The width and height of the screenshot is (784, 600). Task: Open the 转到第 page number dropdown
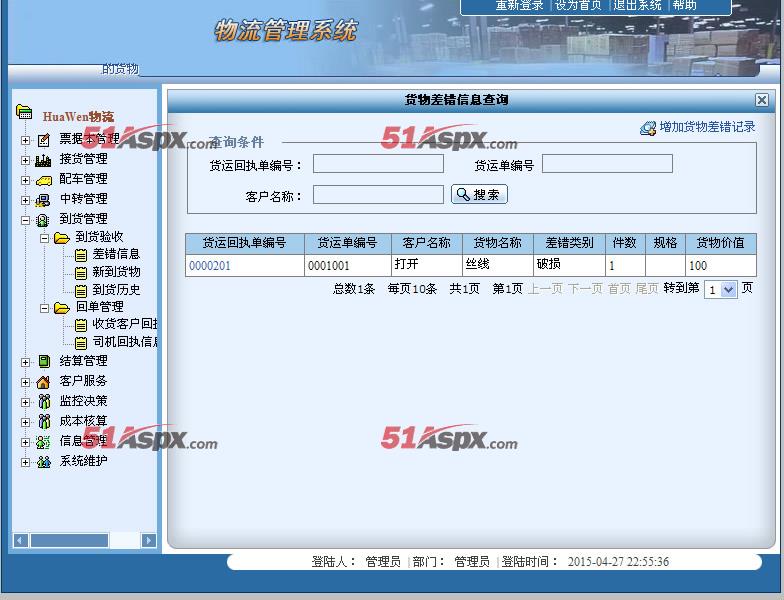click(720, 290)
